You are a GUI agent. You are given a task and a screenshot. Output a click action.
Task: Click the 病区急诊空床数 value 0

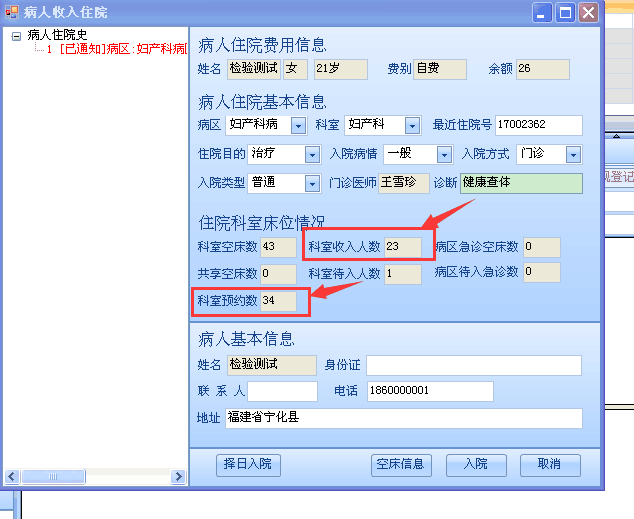pyautogui.click(x=542, y=247)
